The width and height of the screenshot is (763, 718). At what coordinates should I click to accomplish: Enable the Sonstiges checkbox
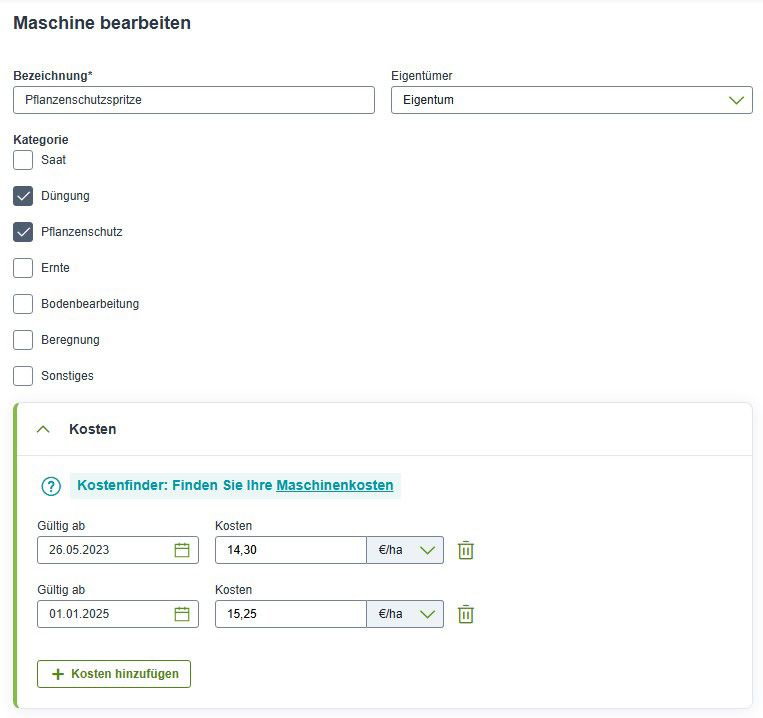click(x=23, y=376)
